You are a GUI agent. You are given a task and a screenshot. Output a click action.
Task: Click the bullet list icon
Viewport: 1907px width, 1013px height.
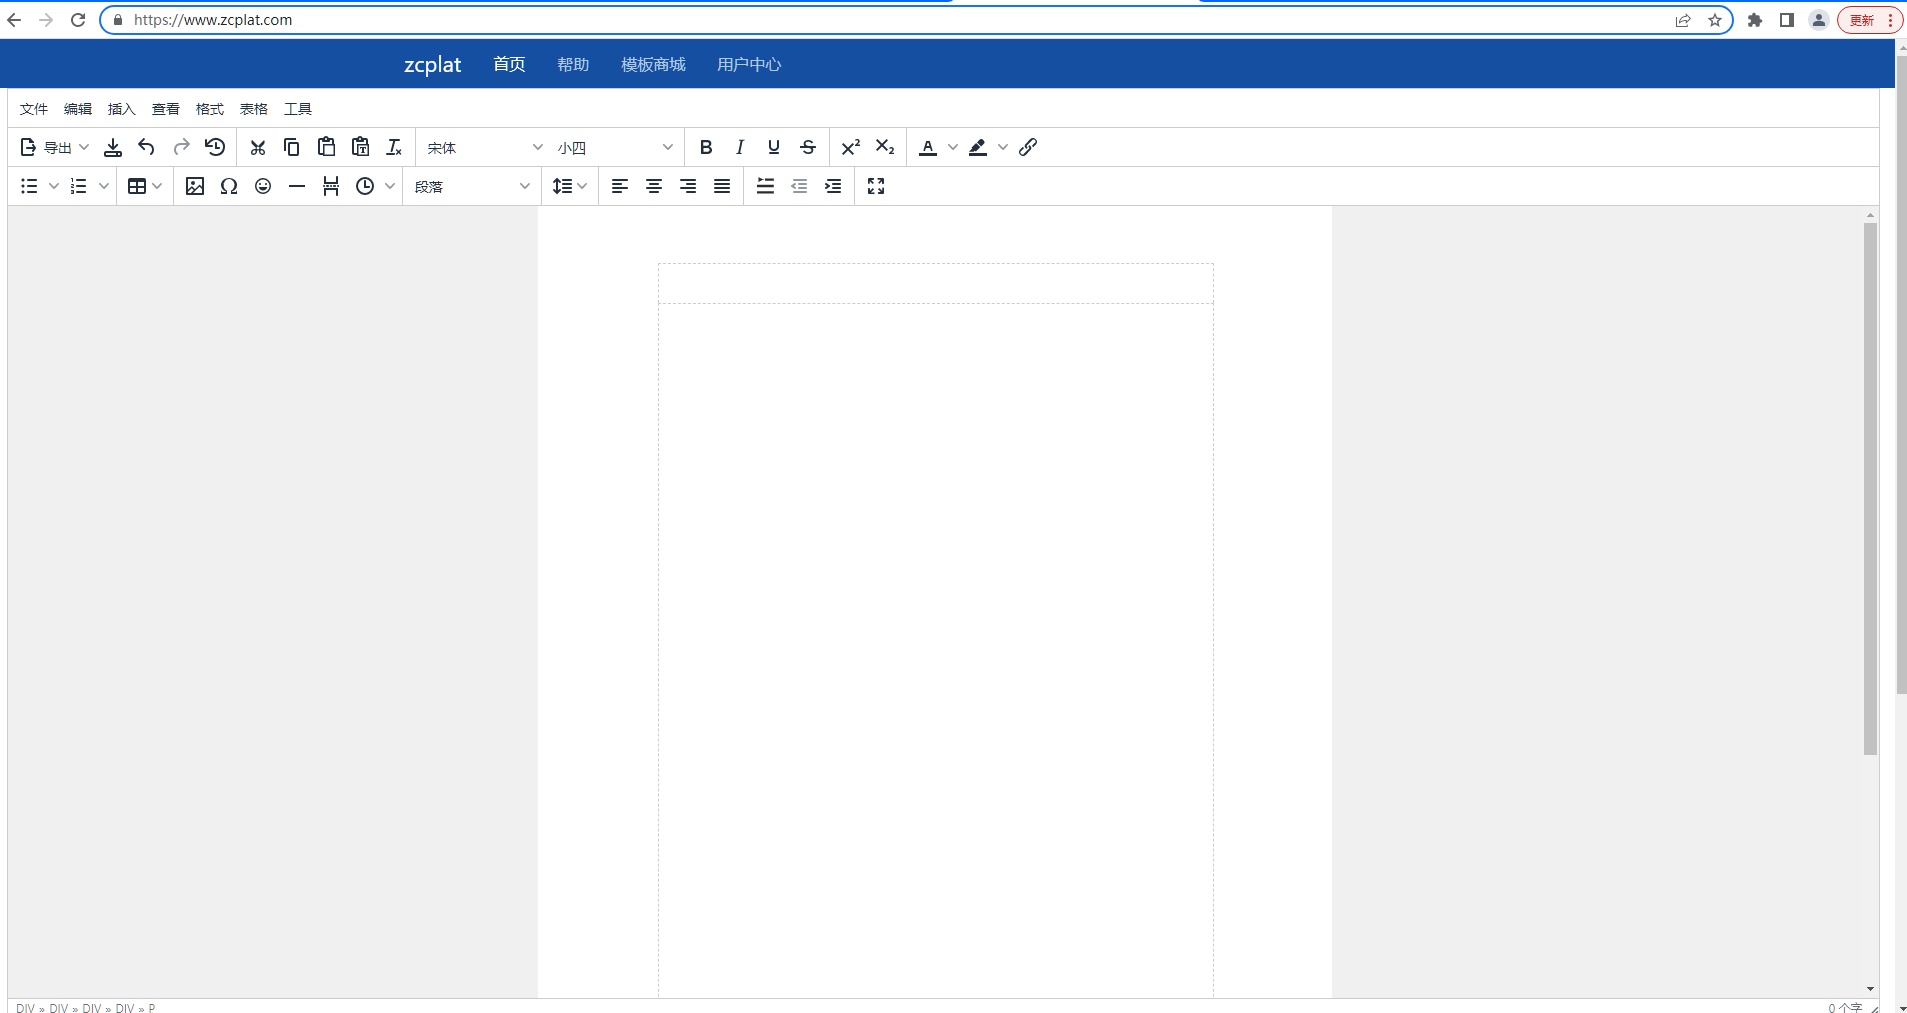(29, 186)
